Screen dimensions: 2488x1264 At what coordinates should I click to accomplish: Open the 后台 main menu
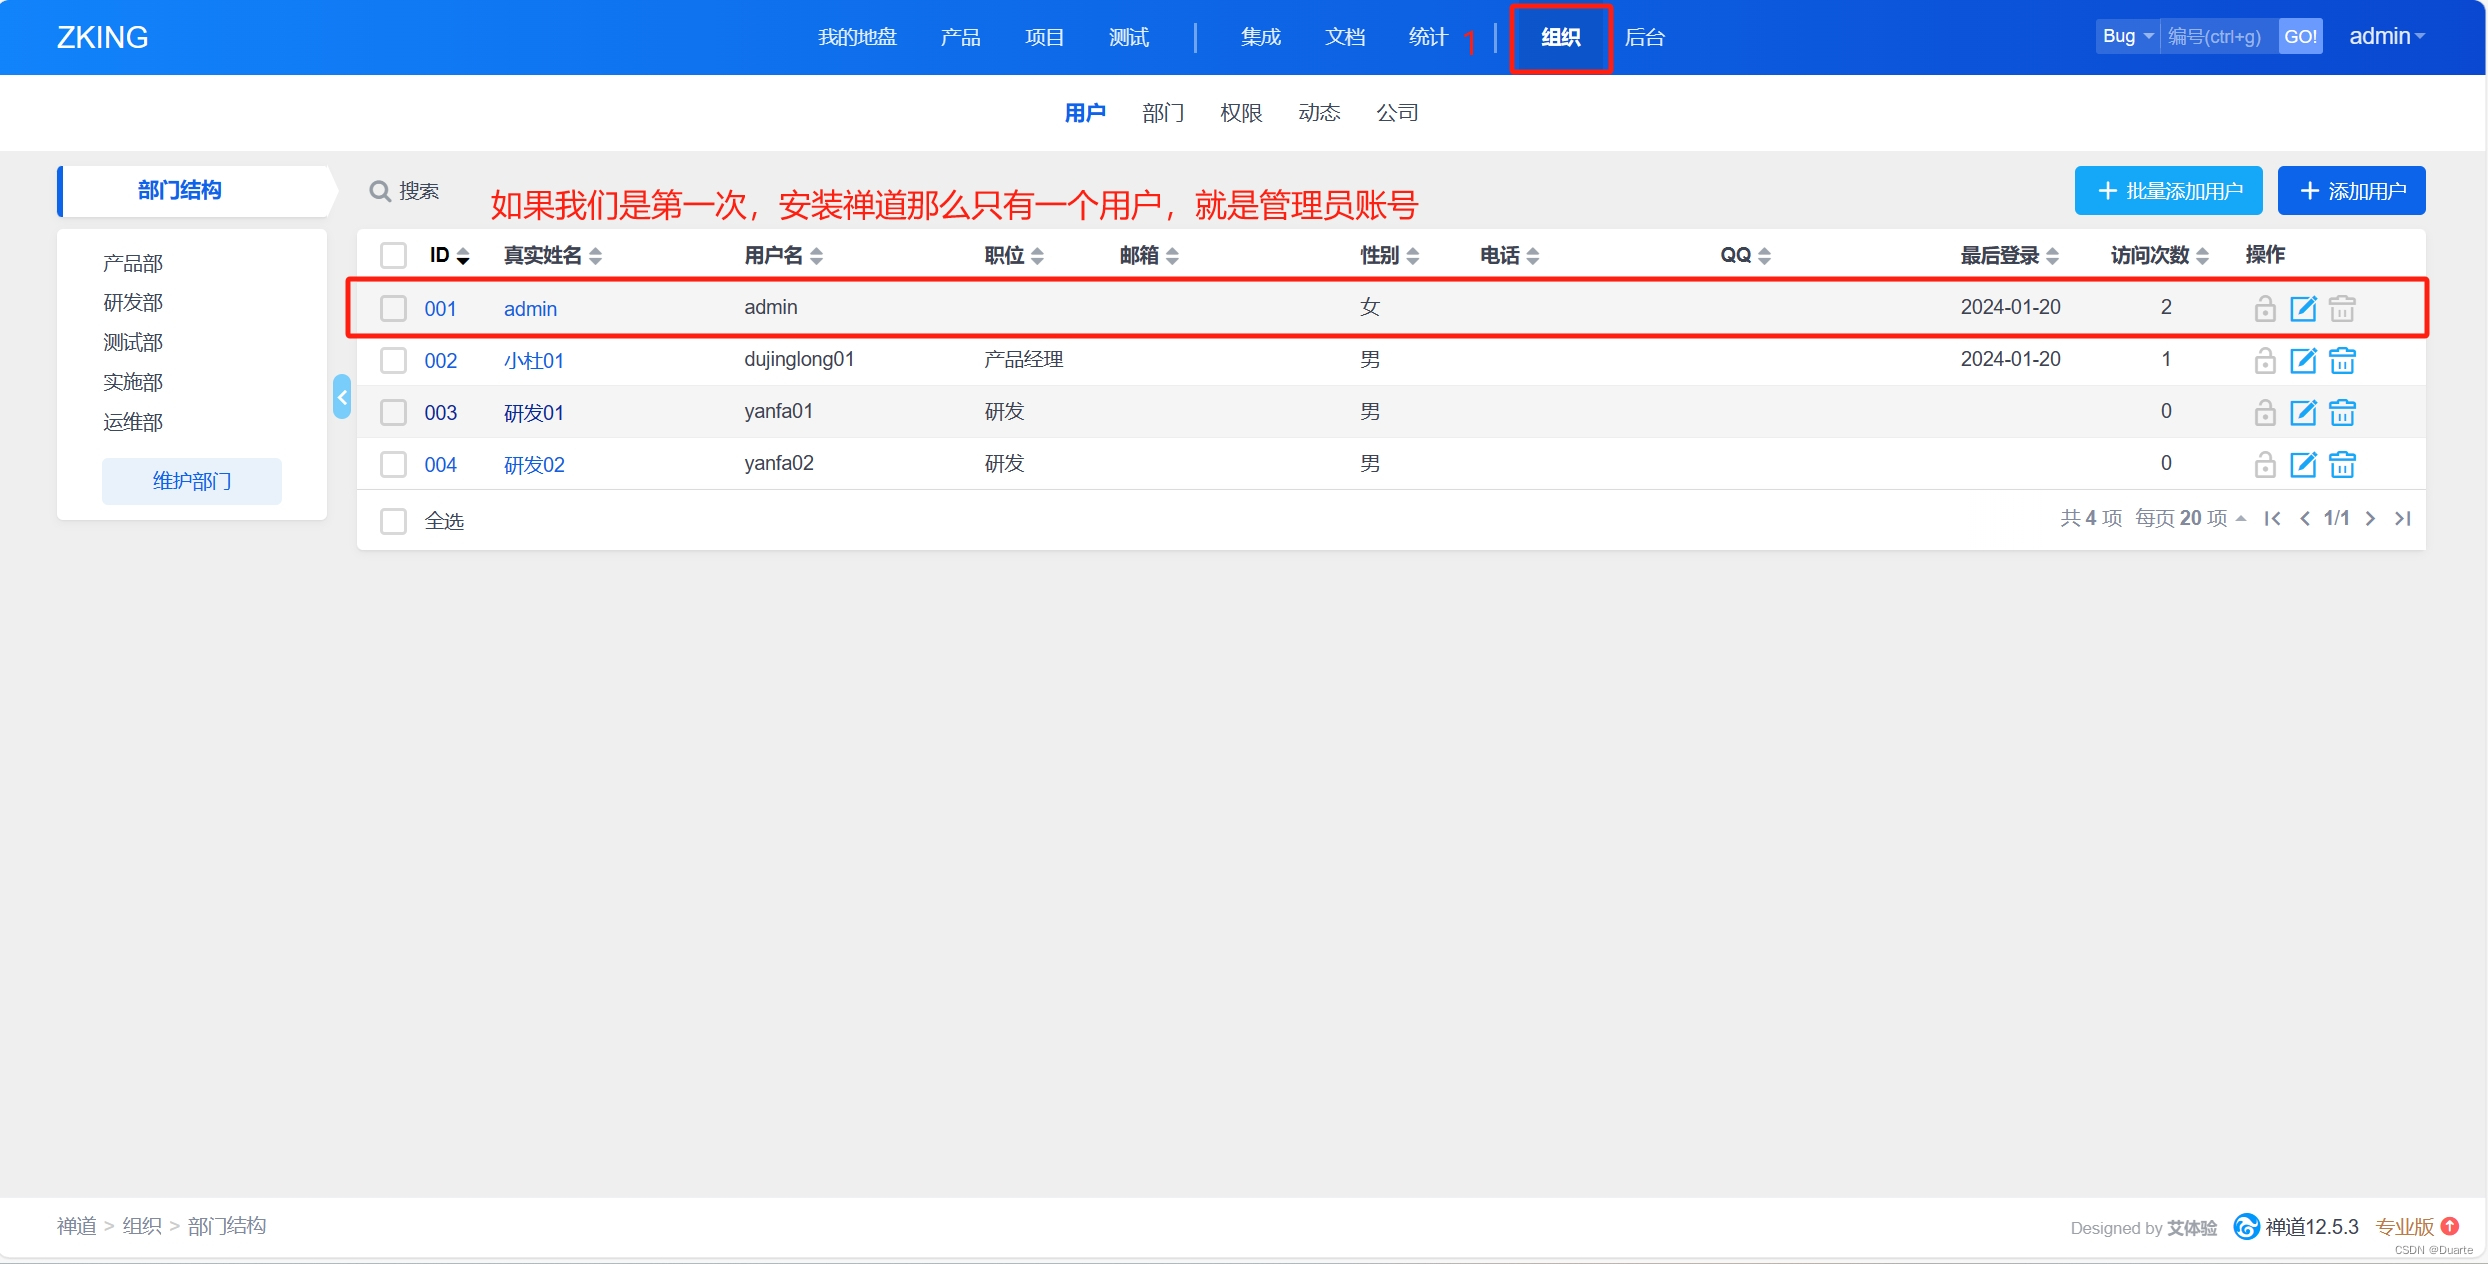pyautogui.click(x=1644, y=37)
